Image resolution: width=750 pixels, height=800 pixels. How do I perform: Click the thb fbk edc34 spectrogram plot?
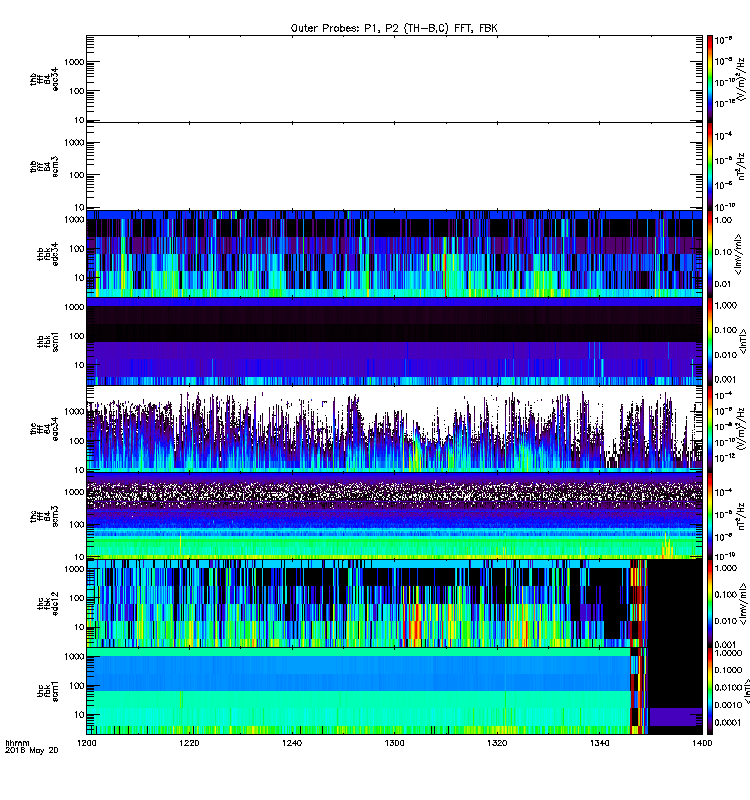coord(394,254)
